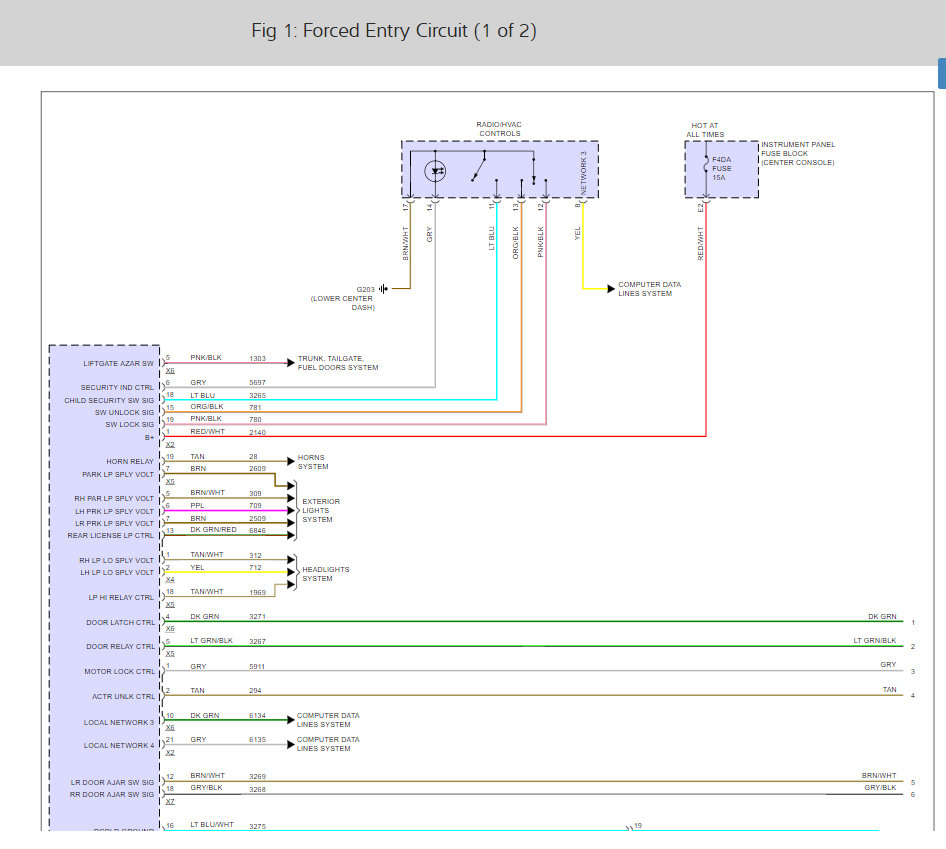Select the LH PRK LP SPLY VOLT label

pos(115,511)
